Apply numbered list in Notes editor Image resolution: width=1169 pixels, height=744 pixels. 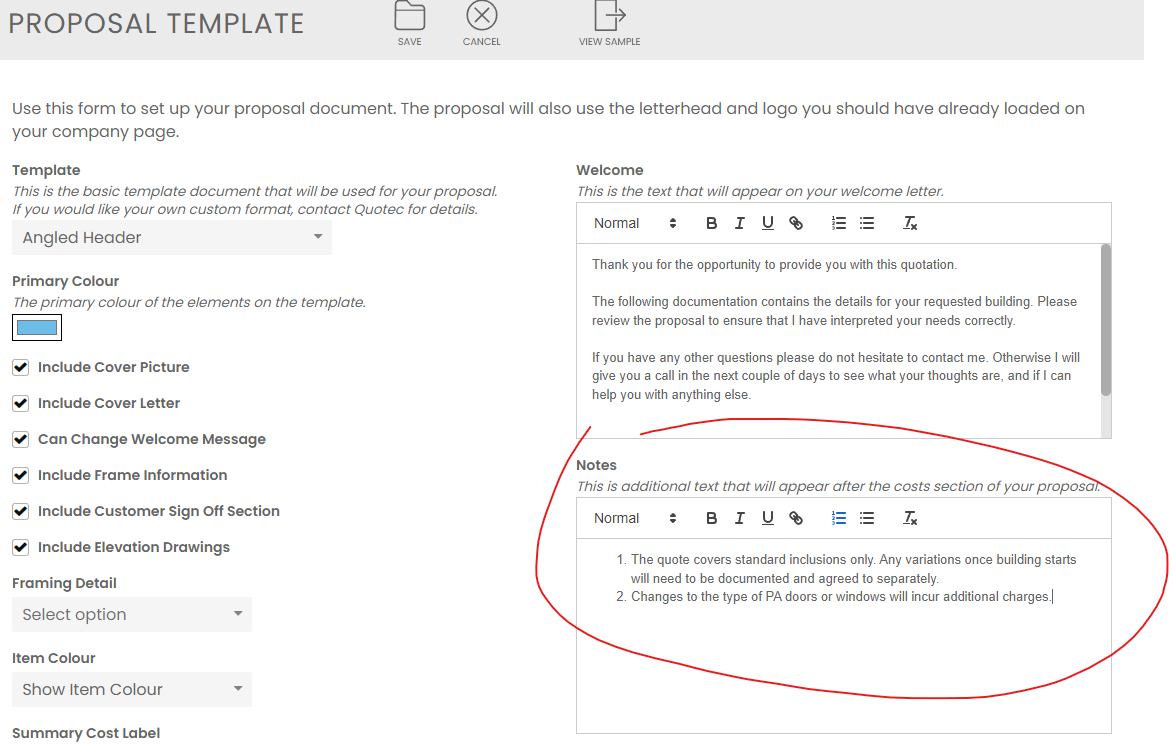click(839, 518)
